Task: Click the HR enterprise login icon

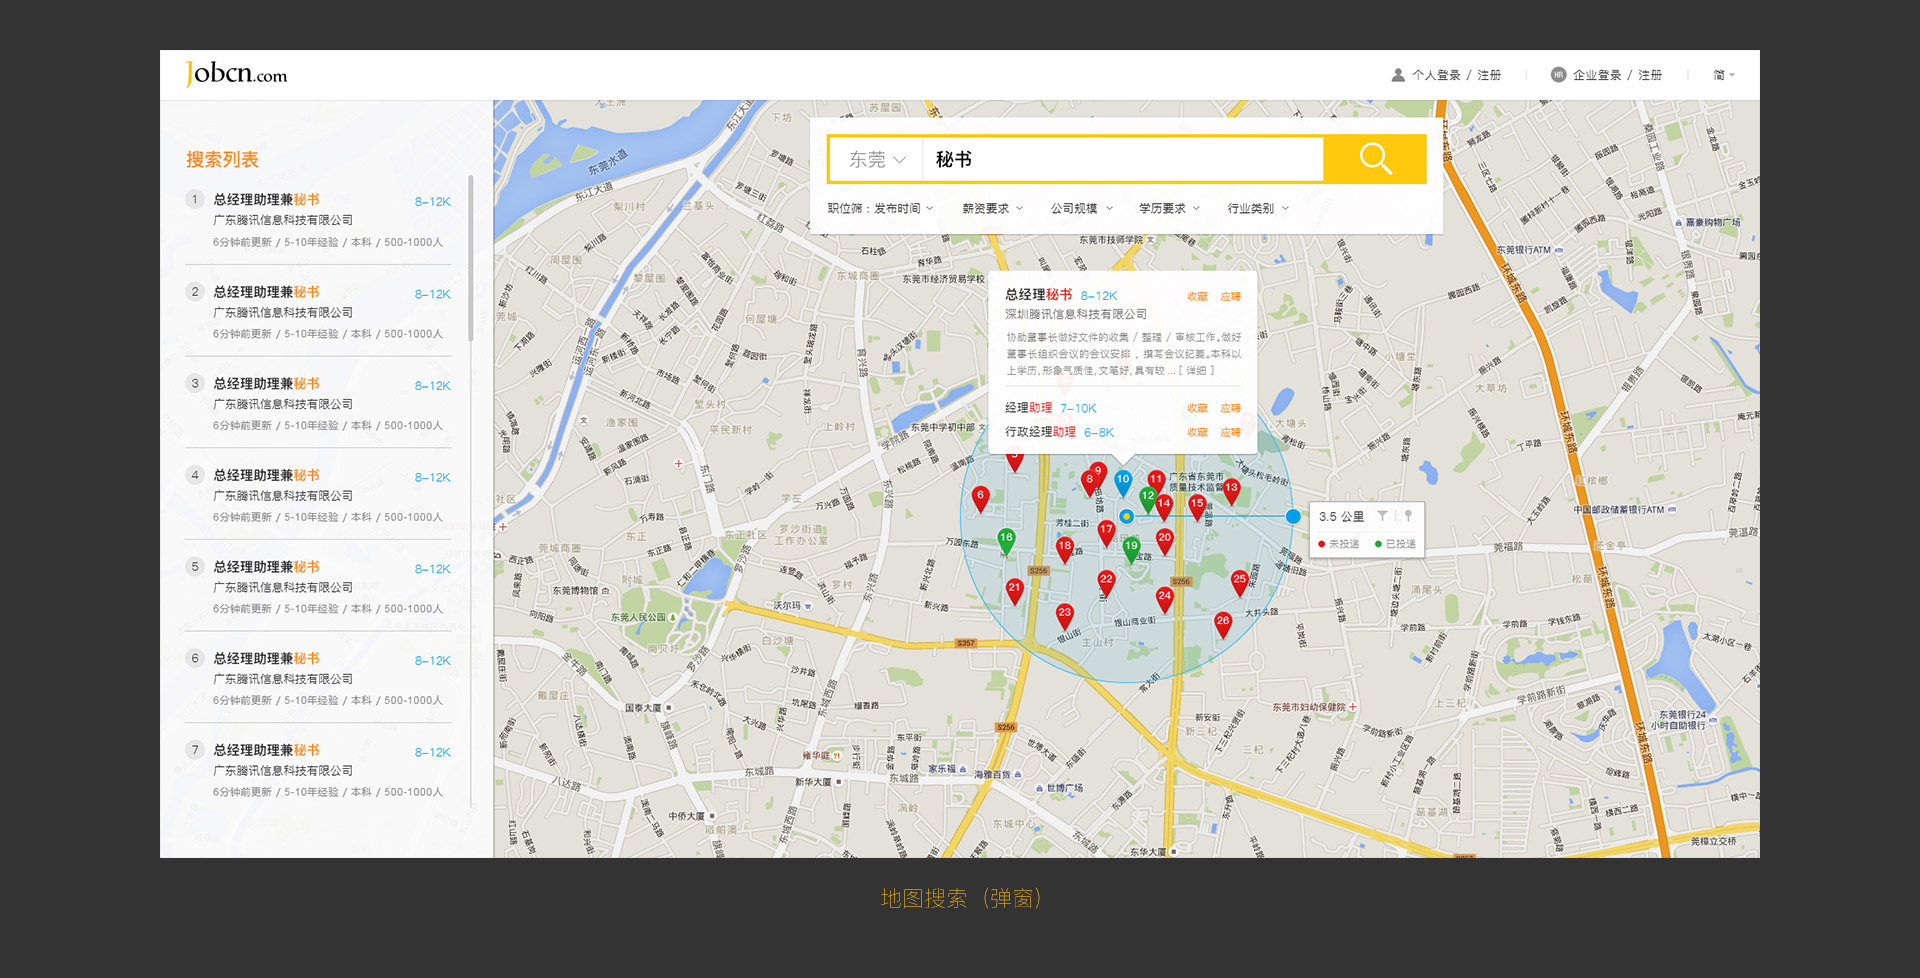Action: click(1558, 75)
